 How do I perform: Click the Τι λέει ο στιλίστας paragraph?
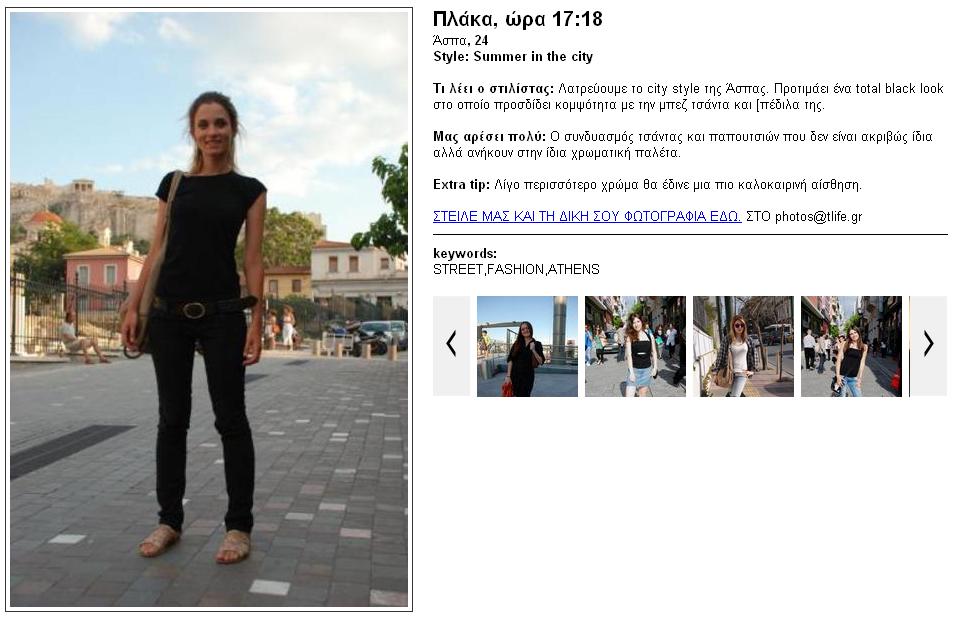(688, 97)
